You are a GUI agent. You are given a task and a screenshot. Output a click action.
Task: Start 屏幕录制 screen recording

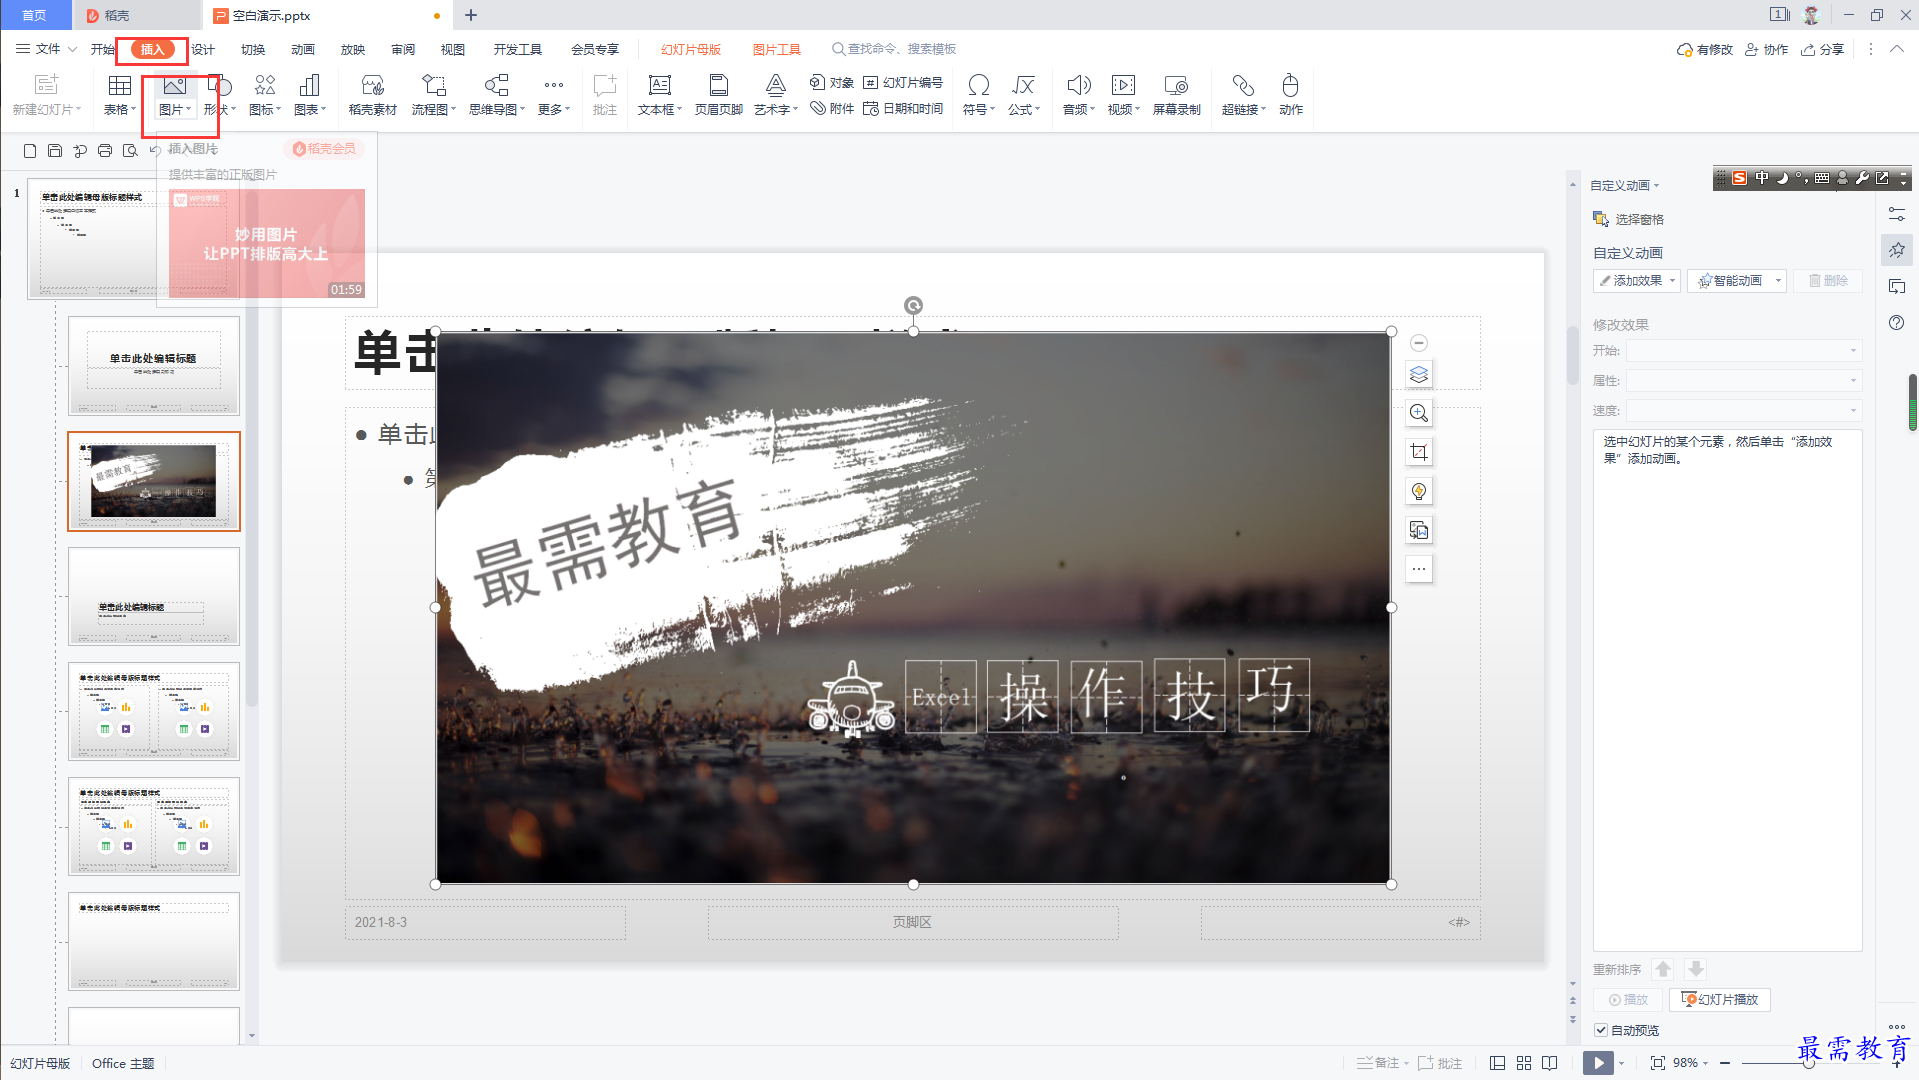coord(1176,95)
